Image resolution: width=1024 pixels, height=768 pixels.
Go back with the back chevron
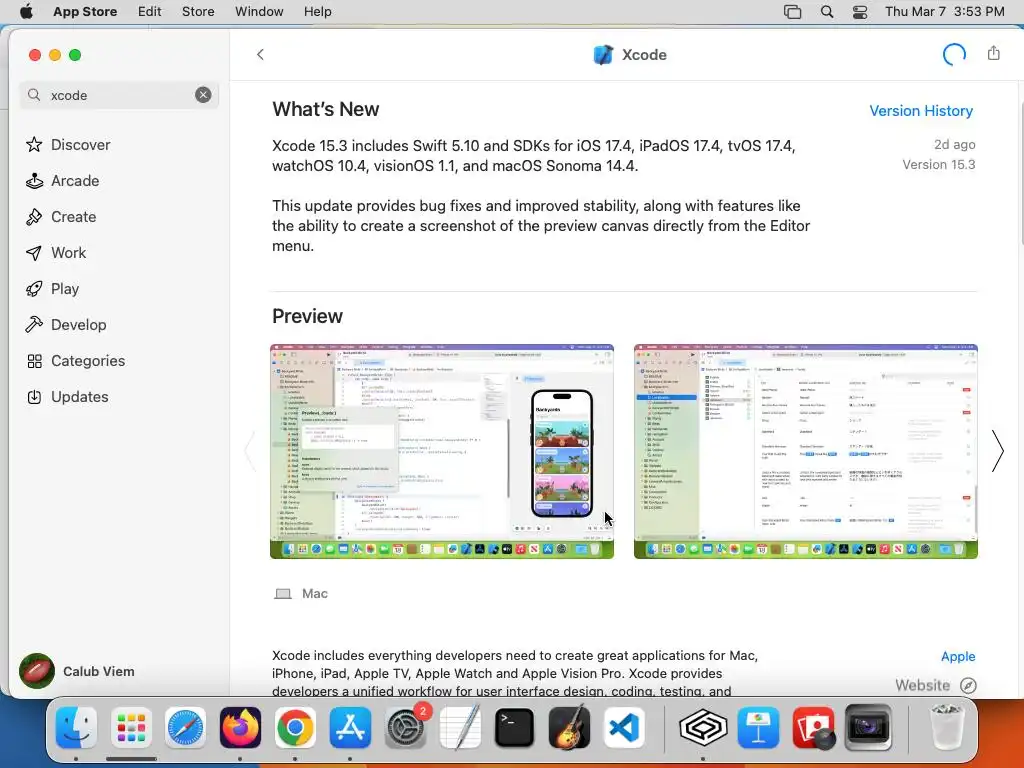[261, 55]
